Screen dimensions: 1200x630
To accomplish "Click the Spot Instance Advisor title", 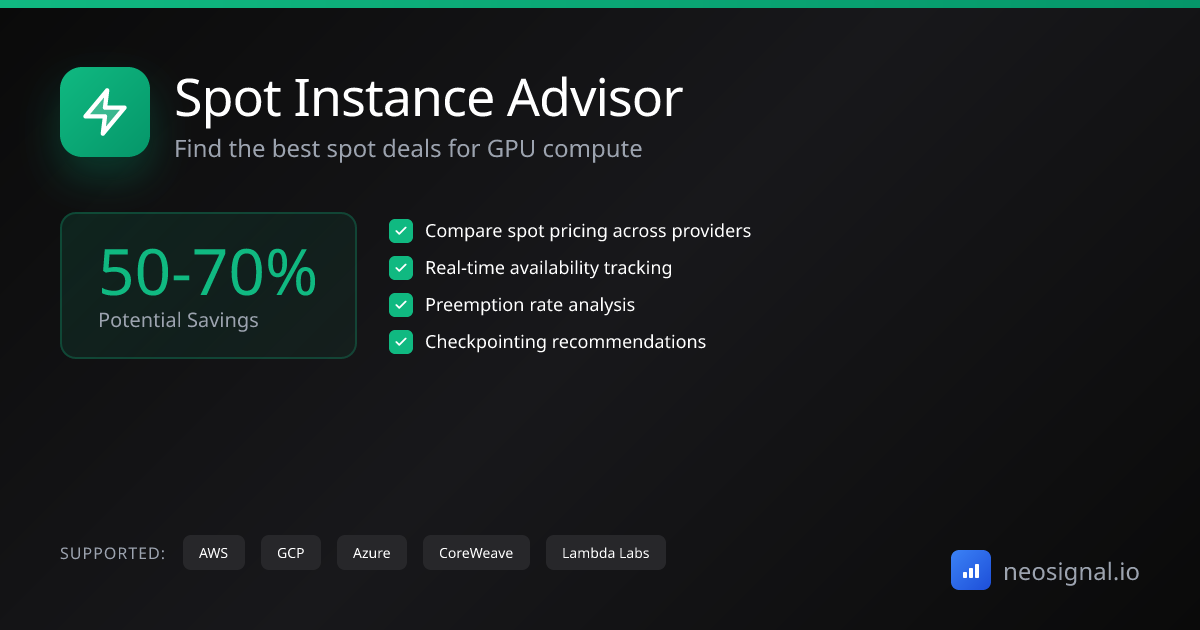I will tap(428, 98).
